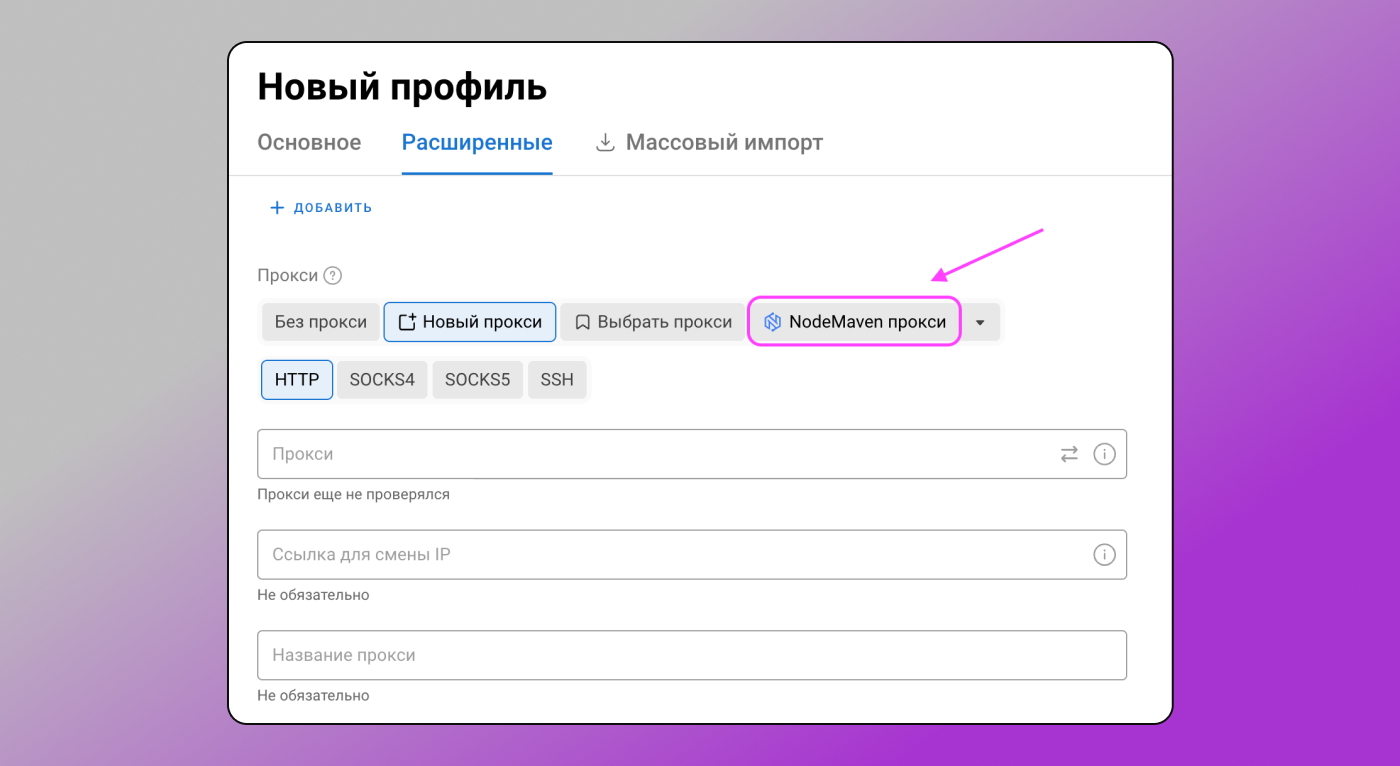The image size is (1400, 766).
Task: Click the Ссылка для смены IP input field
Action: pos(600,554)
